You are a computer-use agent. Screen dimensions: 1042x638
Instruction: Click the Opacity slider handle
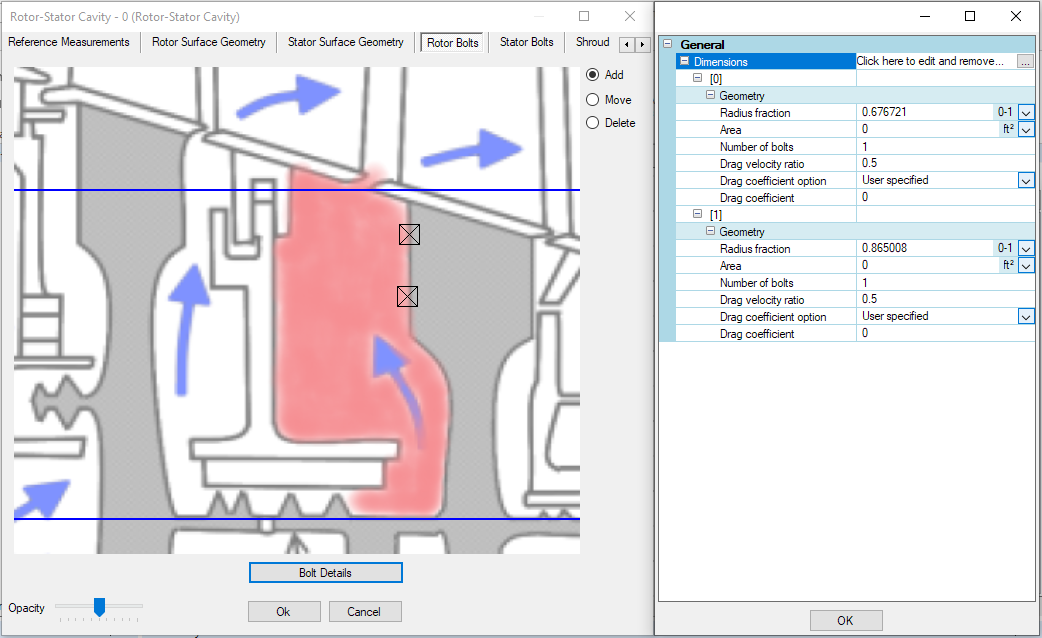point(99,606)
